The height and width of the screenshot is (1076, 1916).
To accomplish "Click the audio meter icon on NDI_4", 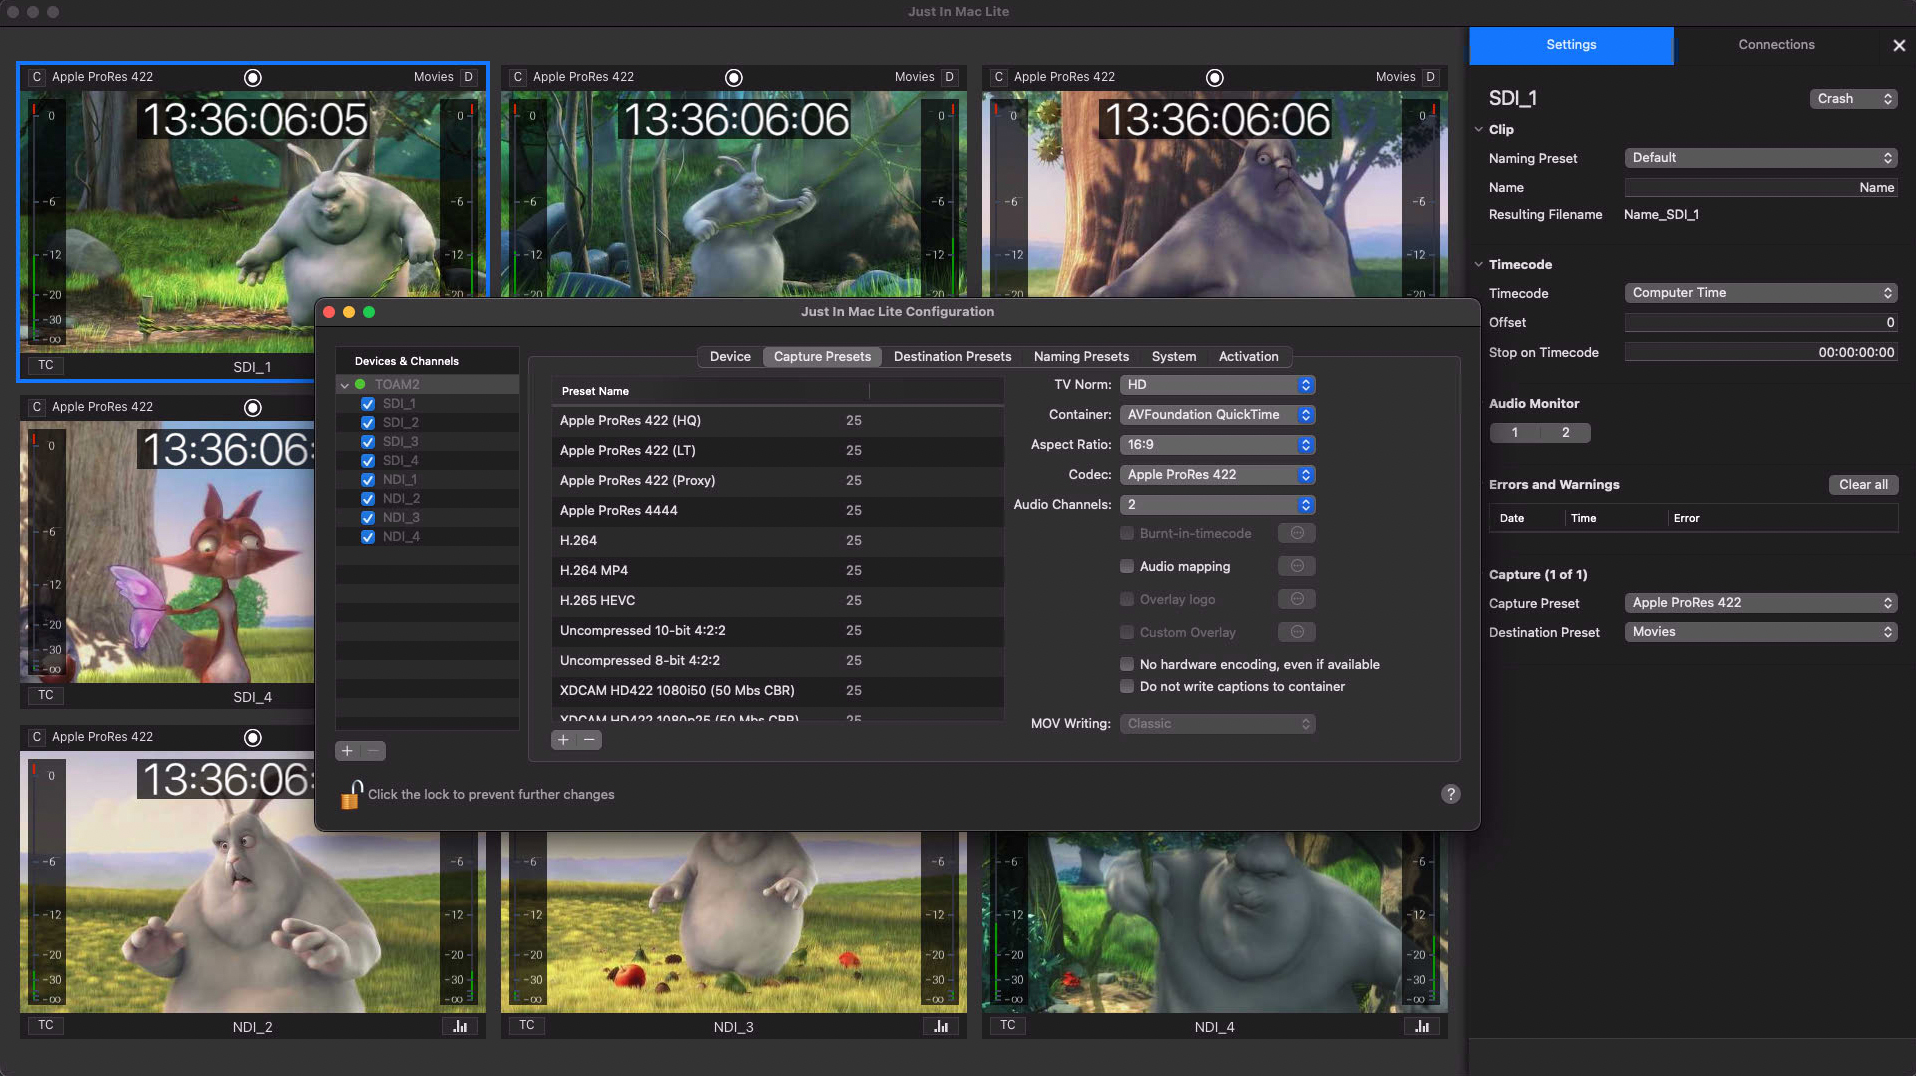I will point(1422,1026).
